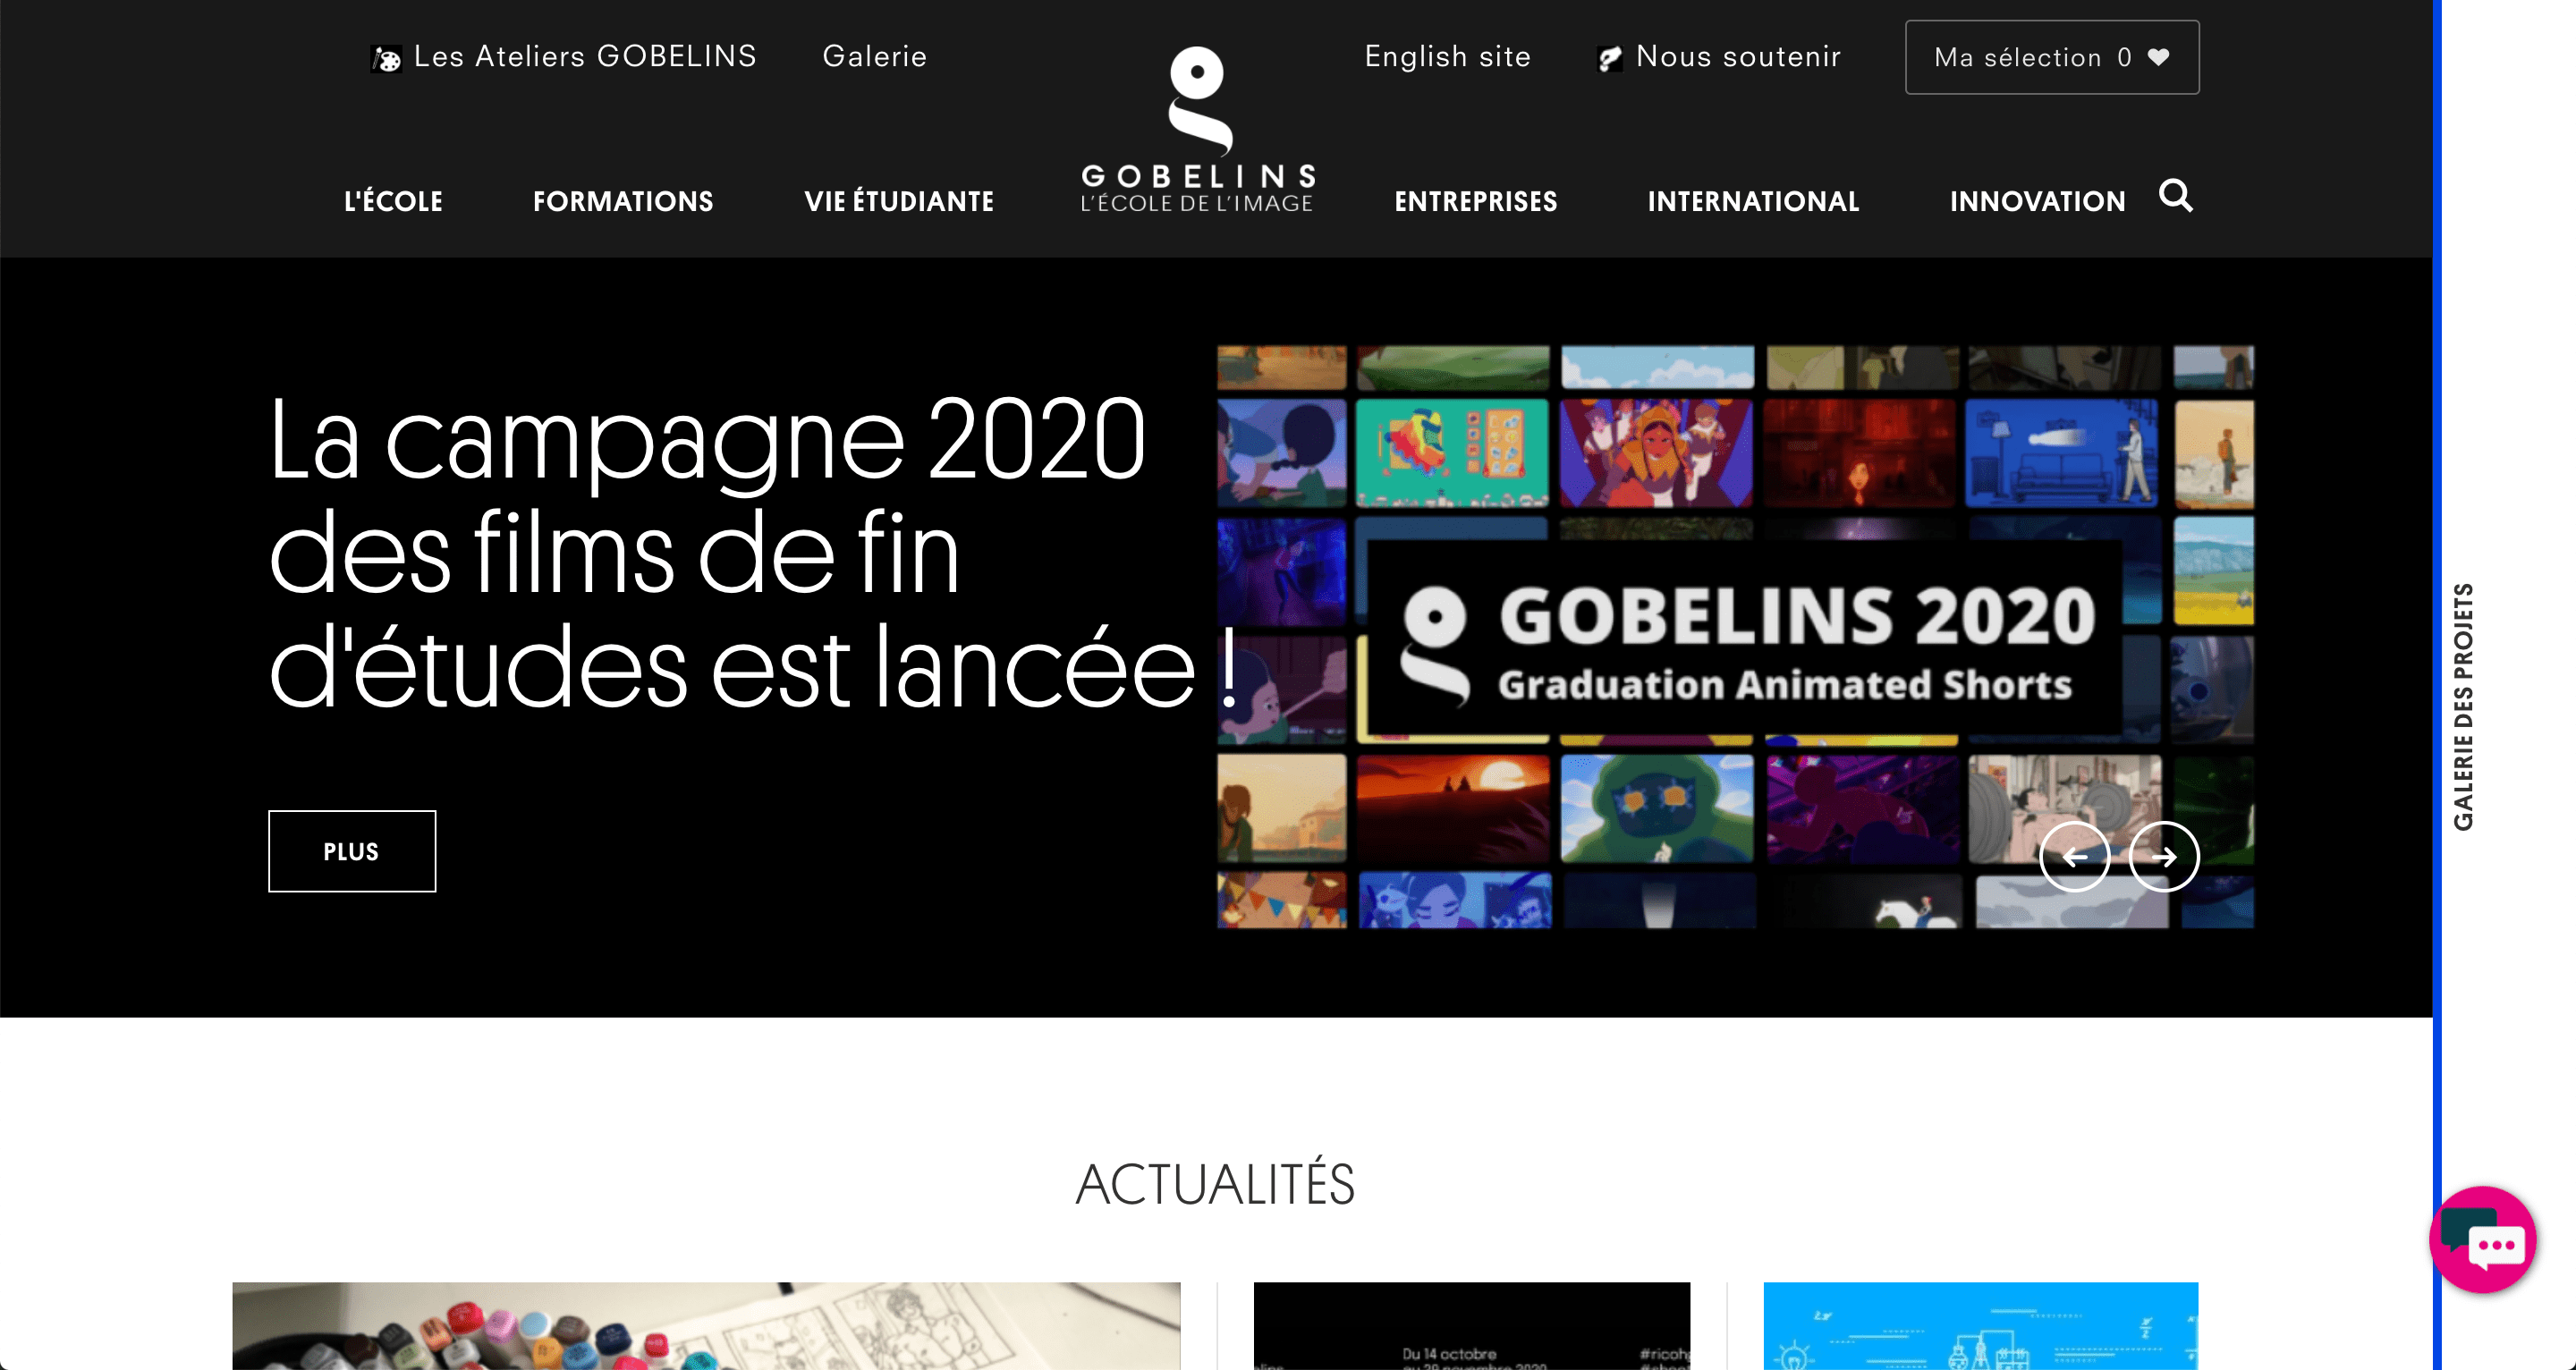This screenshot has height=1370, width=2576.
Task: Click the heart icon in Ma sélection
Action: [x=2158, y=57]
